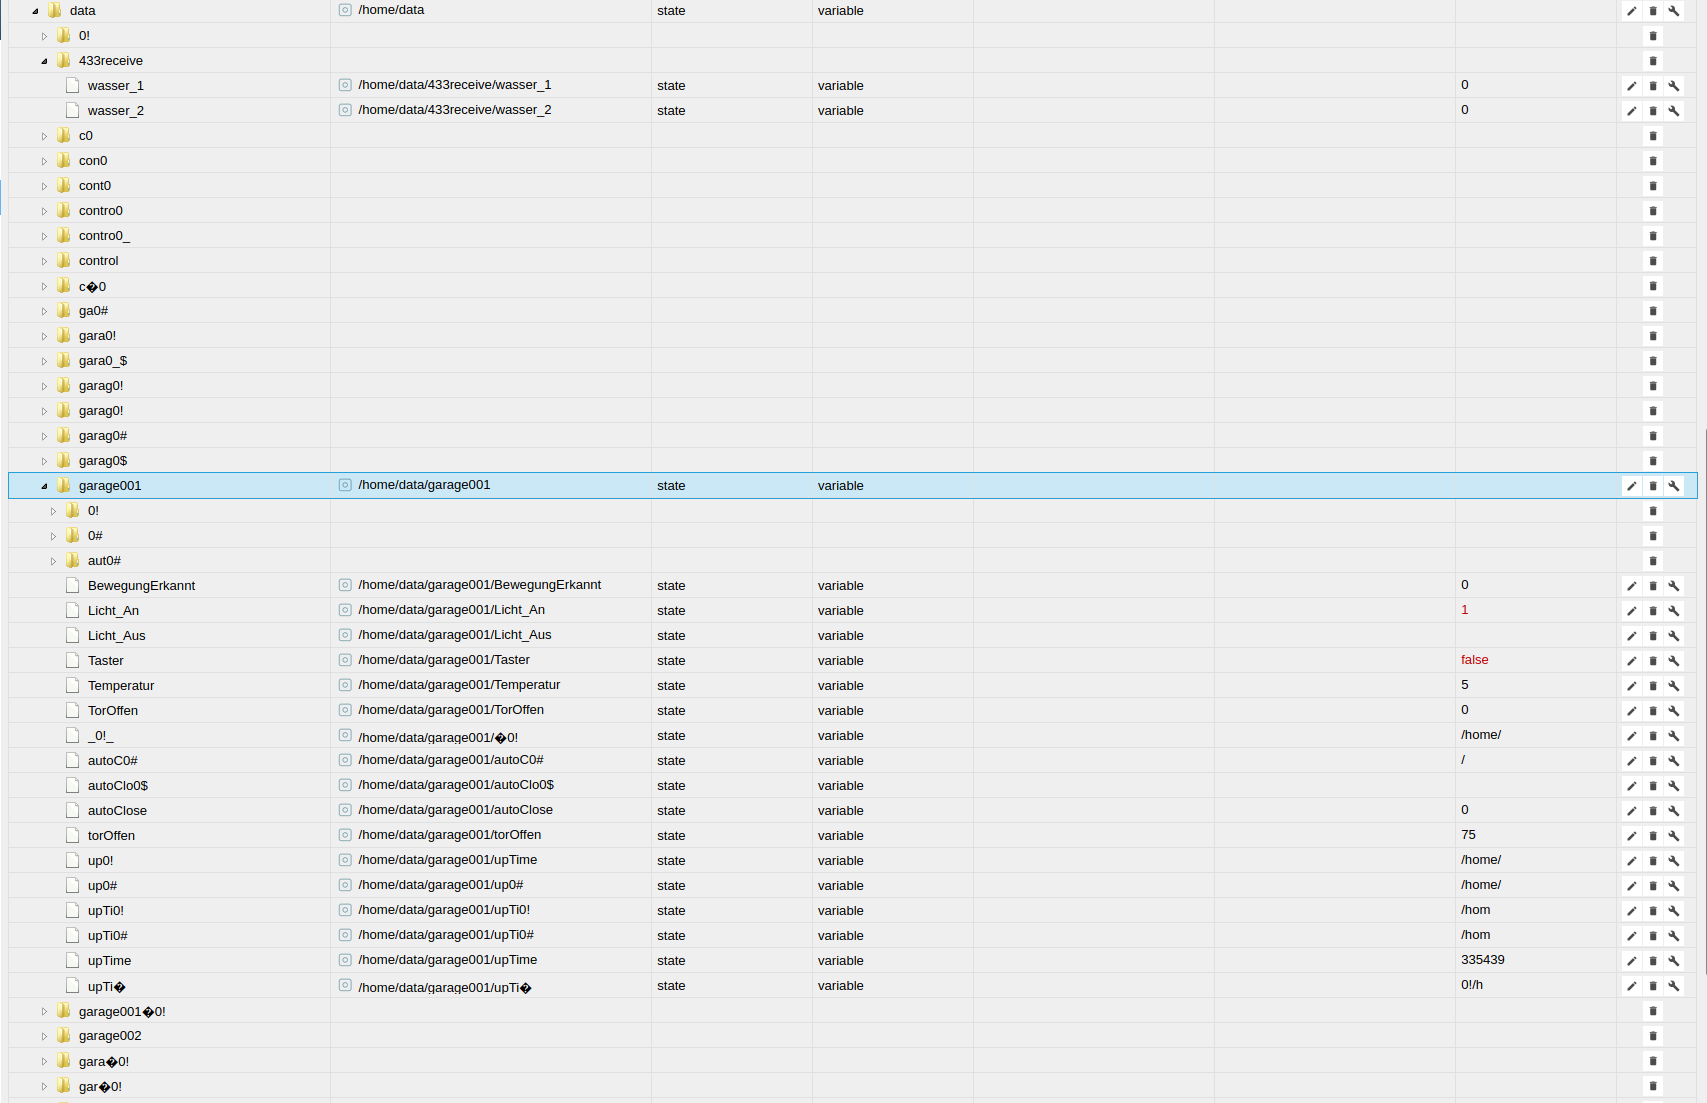The image size is (1707, 1103).
Task: Click the red value 1 for Licht_An
Action: (x=1464, y=610)
